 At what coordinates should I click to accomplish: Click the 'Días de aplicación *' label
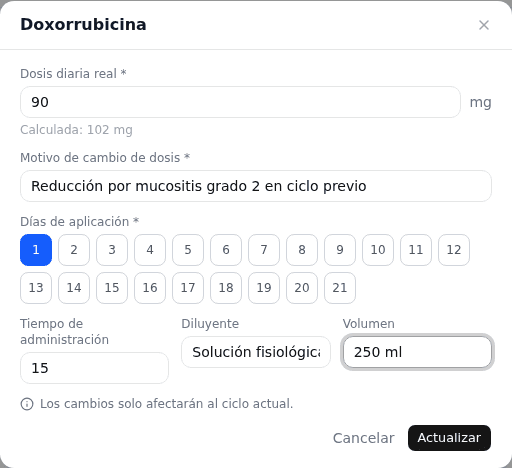coord(80,222)
